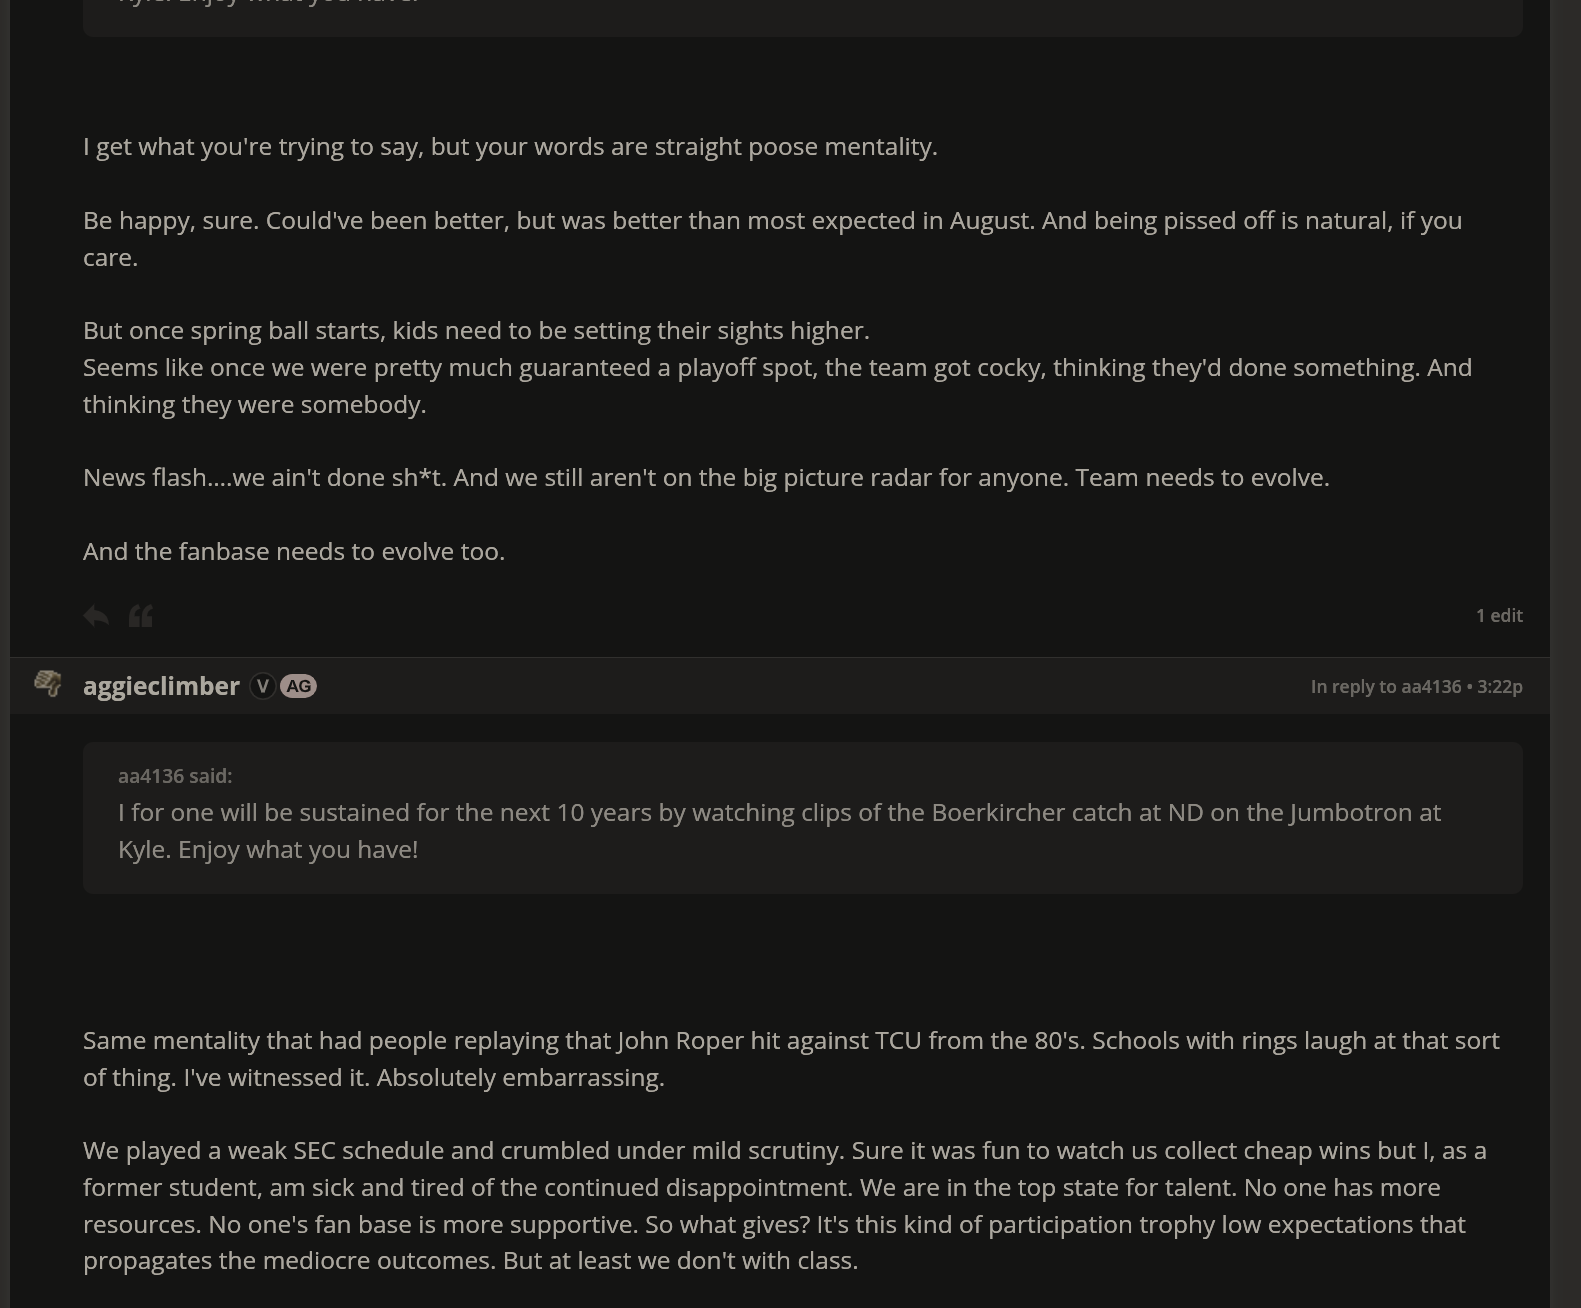
Task: Click the "News flash" paragraph
Action: point(706,478)
